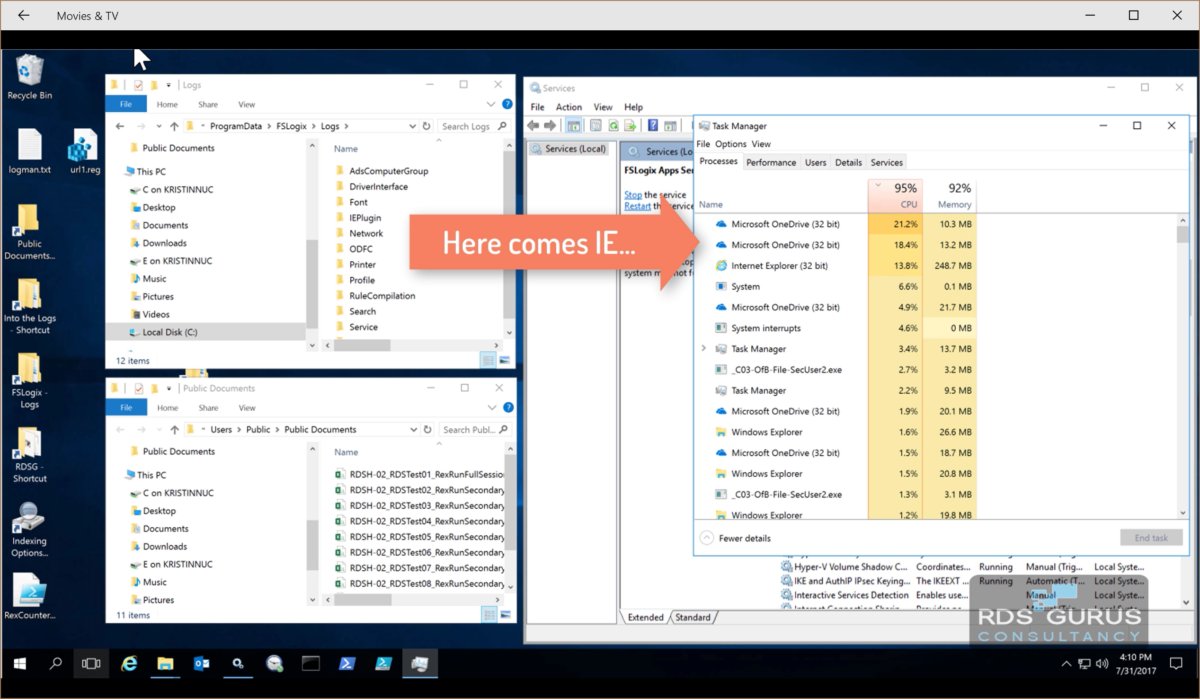Select Extended tab in Services window
The width and height of the screenshot is (1200, 699).
point(645,617)
